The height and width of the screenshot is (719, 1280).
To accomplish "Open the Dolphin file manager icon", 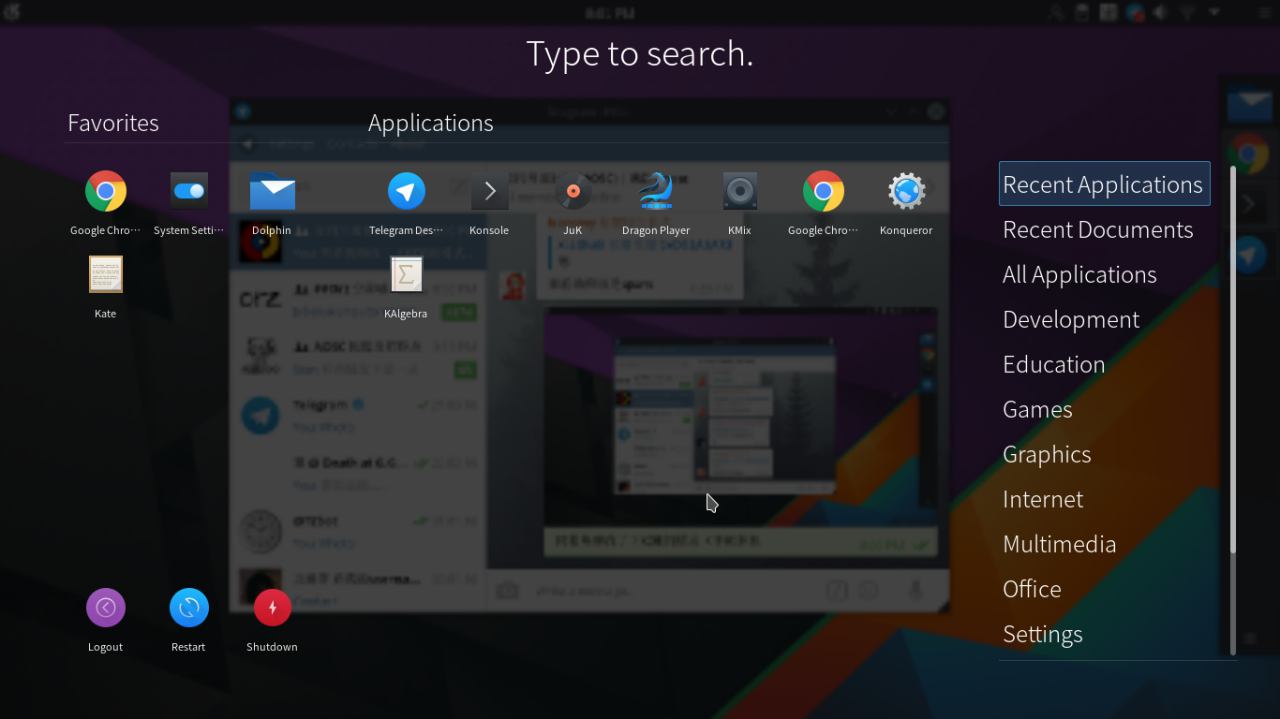I will [272, 191].
